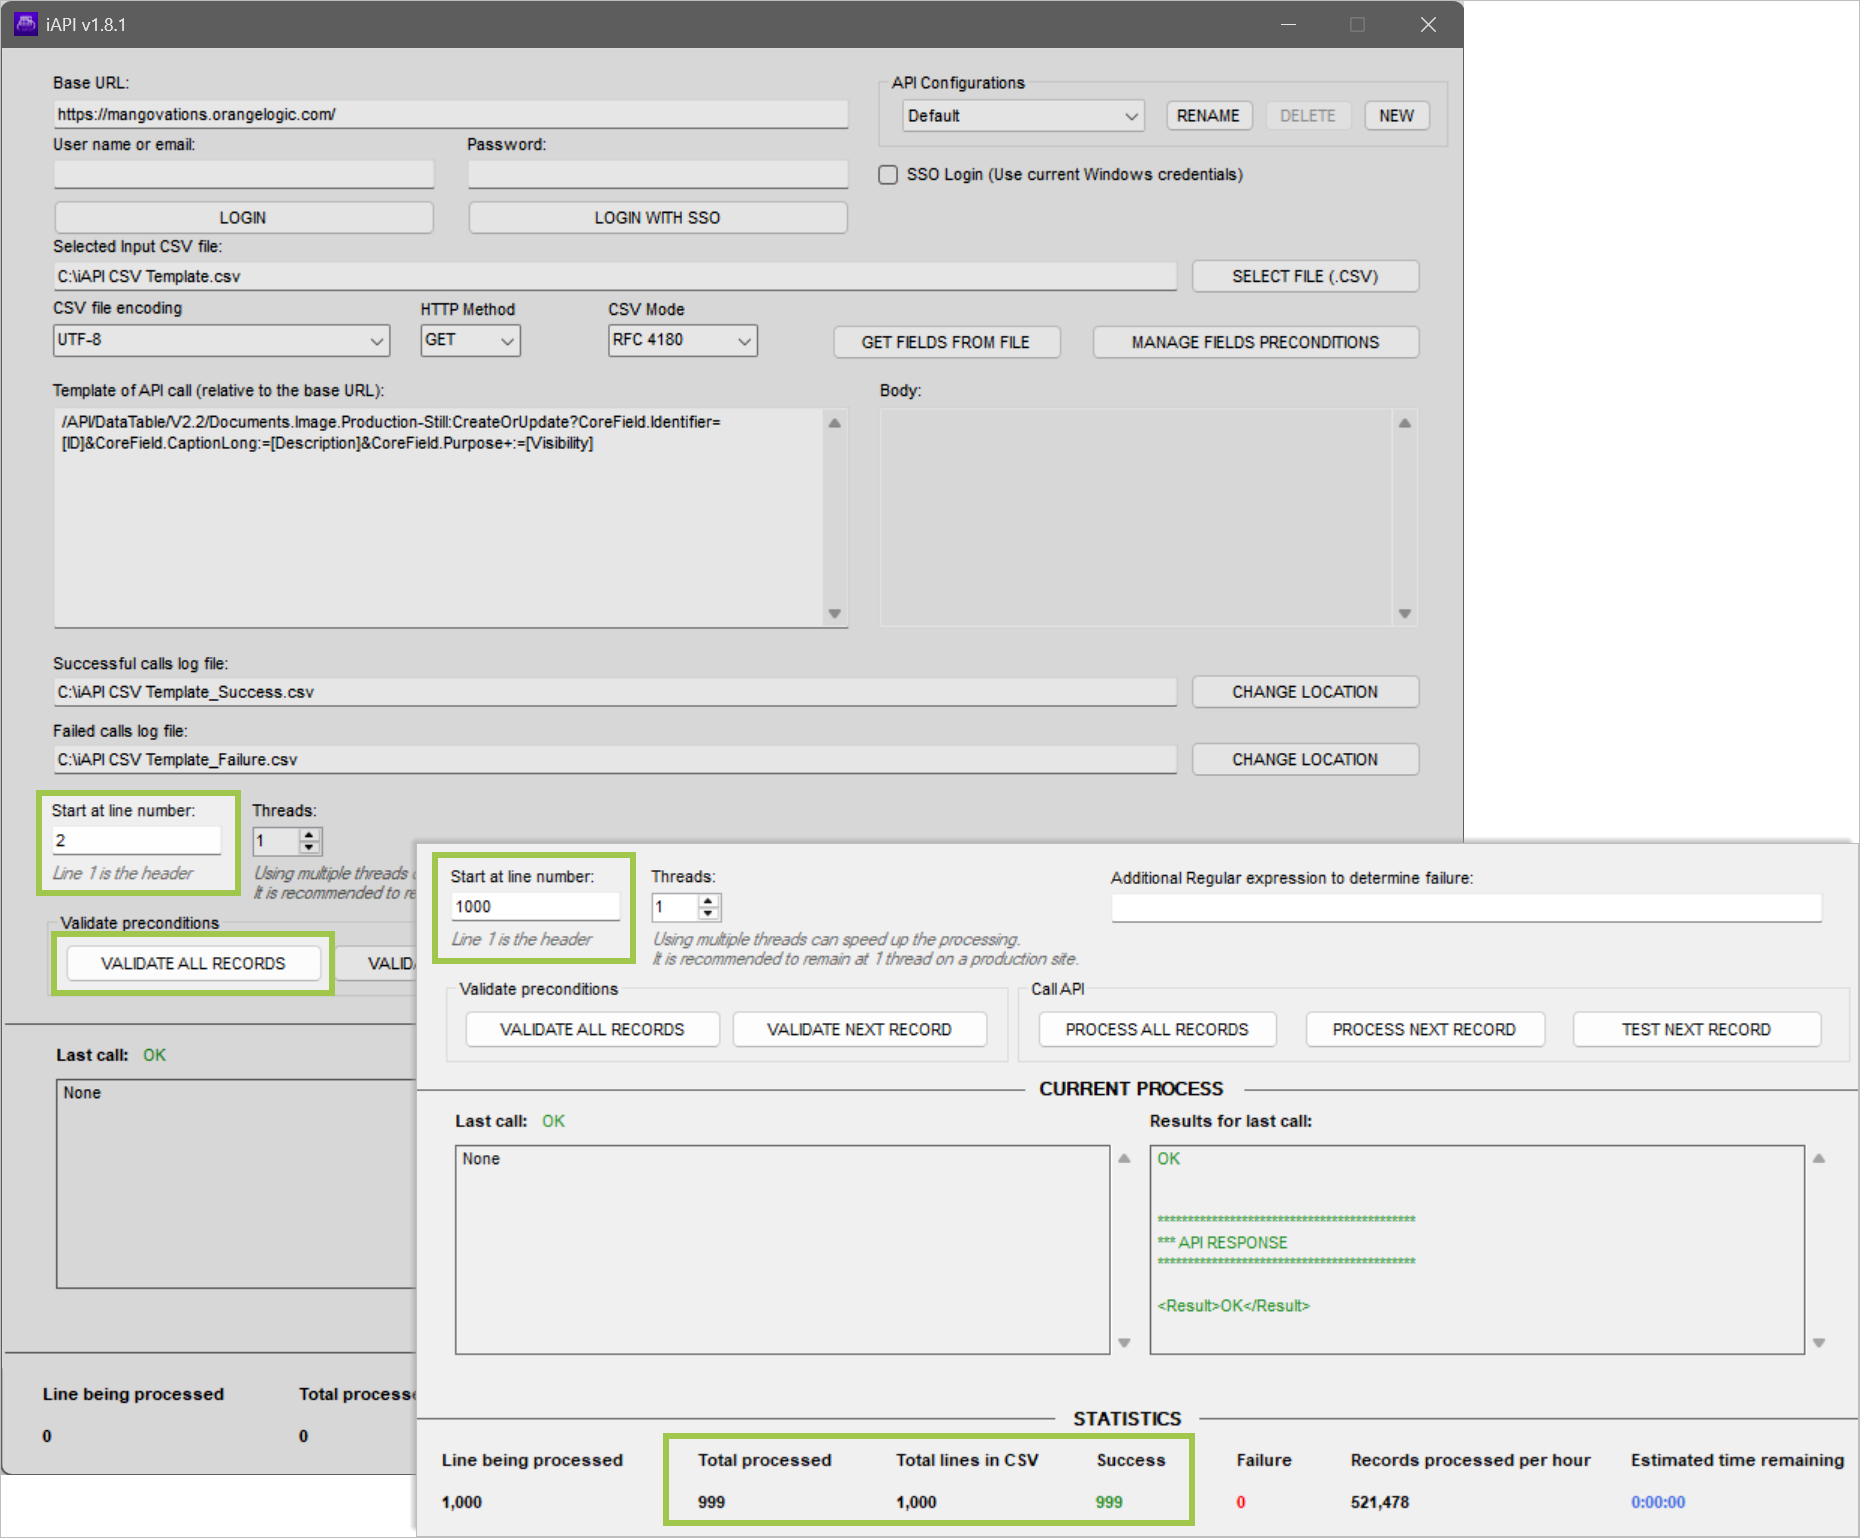Click TEST NEXT RECORD button

pyautogui.click(x=1696, y=1030)
